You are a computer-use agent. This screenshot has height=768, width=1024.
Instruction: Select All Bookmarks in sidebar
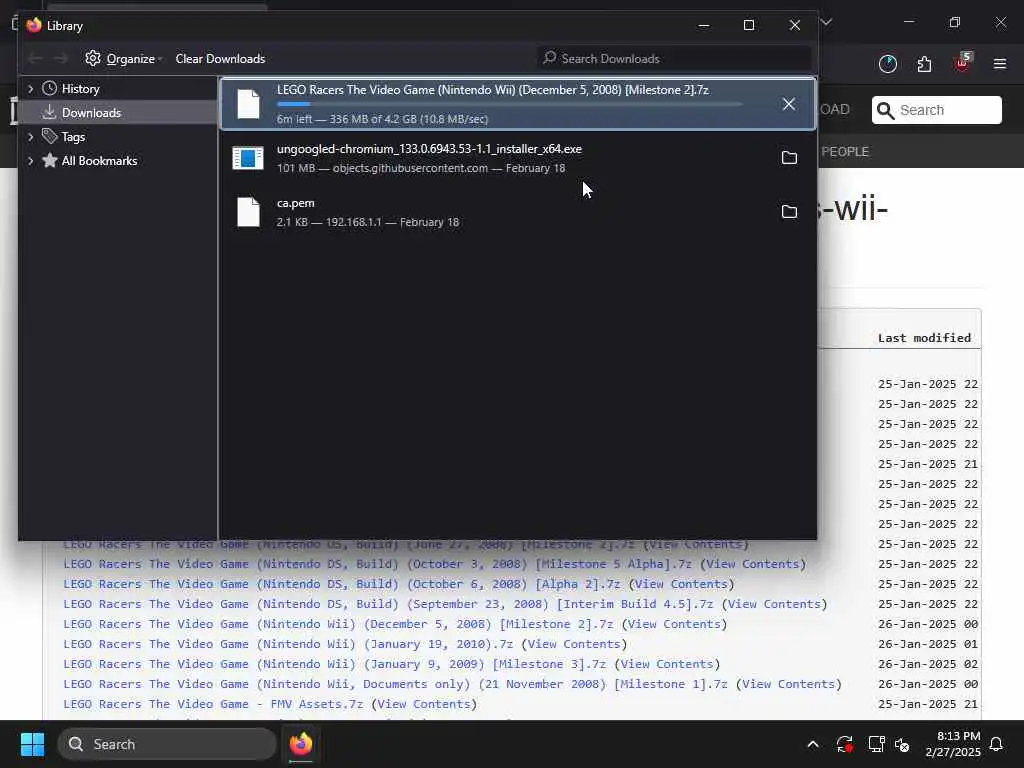point(99,161)
